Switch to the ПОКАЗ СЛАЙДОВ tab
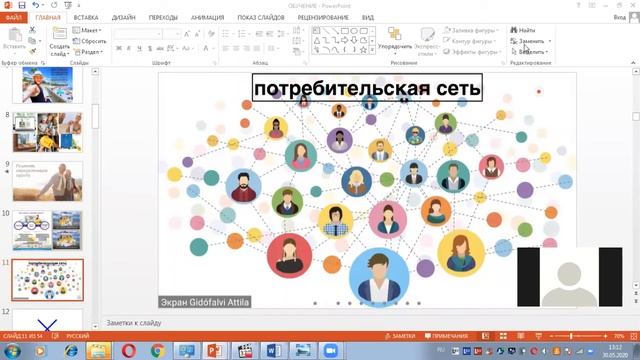640x360 pixels. [x=261, y=18]
